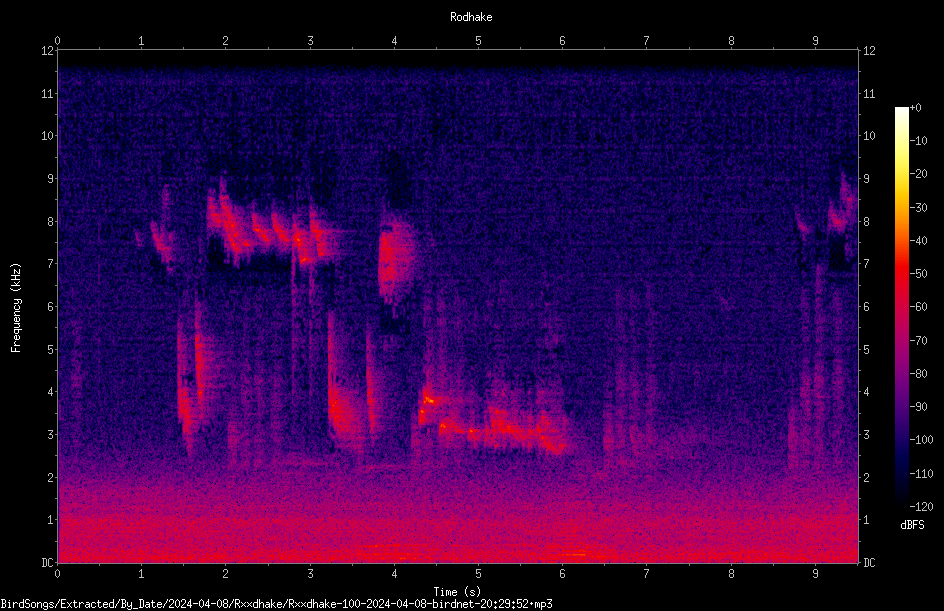Click the vertical call streak near 1.6 seconds

pyautogui.click(x=193, y=373)
